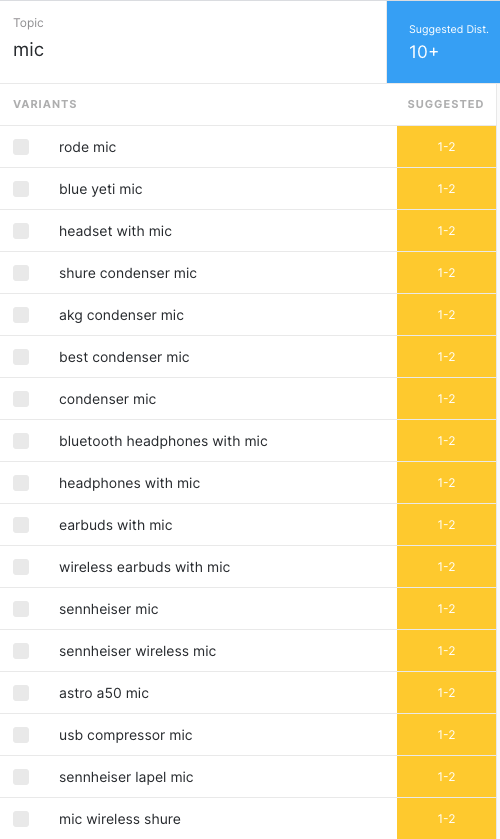This screenshot has height=839, width=500.
Task: Click the VARIANTS column header
Action: (45, 104)
